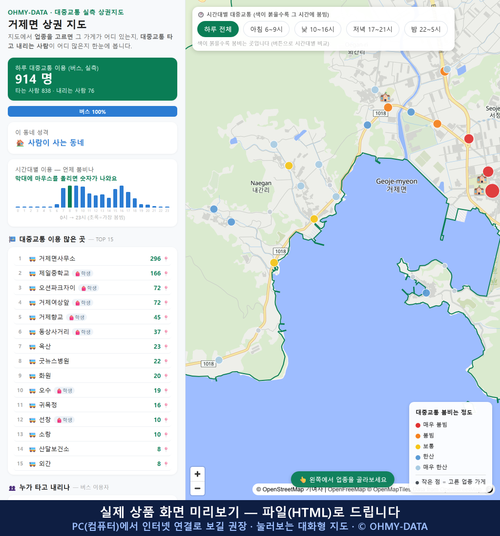Click the flag icon beside 대중교통 이용 많은 곳

coord(12,239)
